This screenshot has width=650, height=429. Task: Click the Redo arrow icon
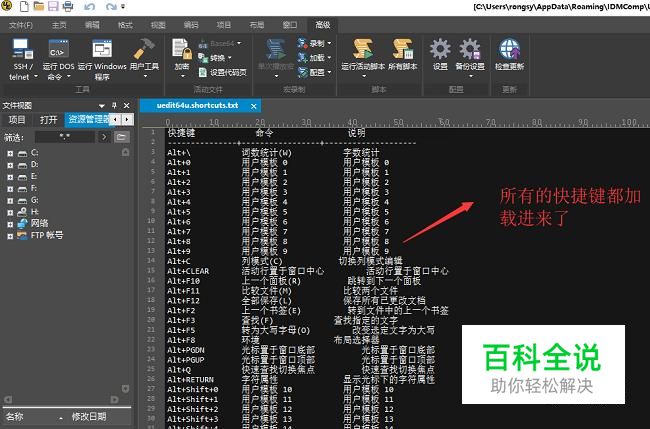tap(111, 6)
